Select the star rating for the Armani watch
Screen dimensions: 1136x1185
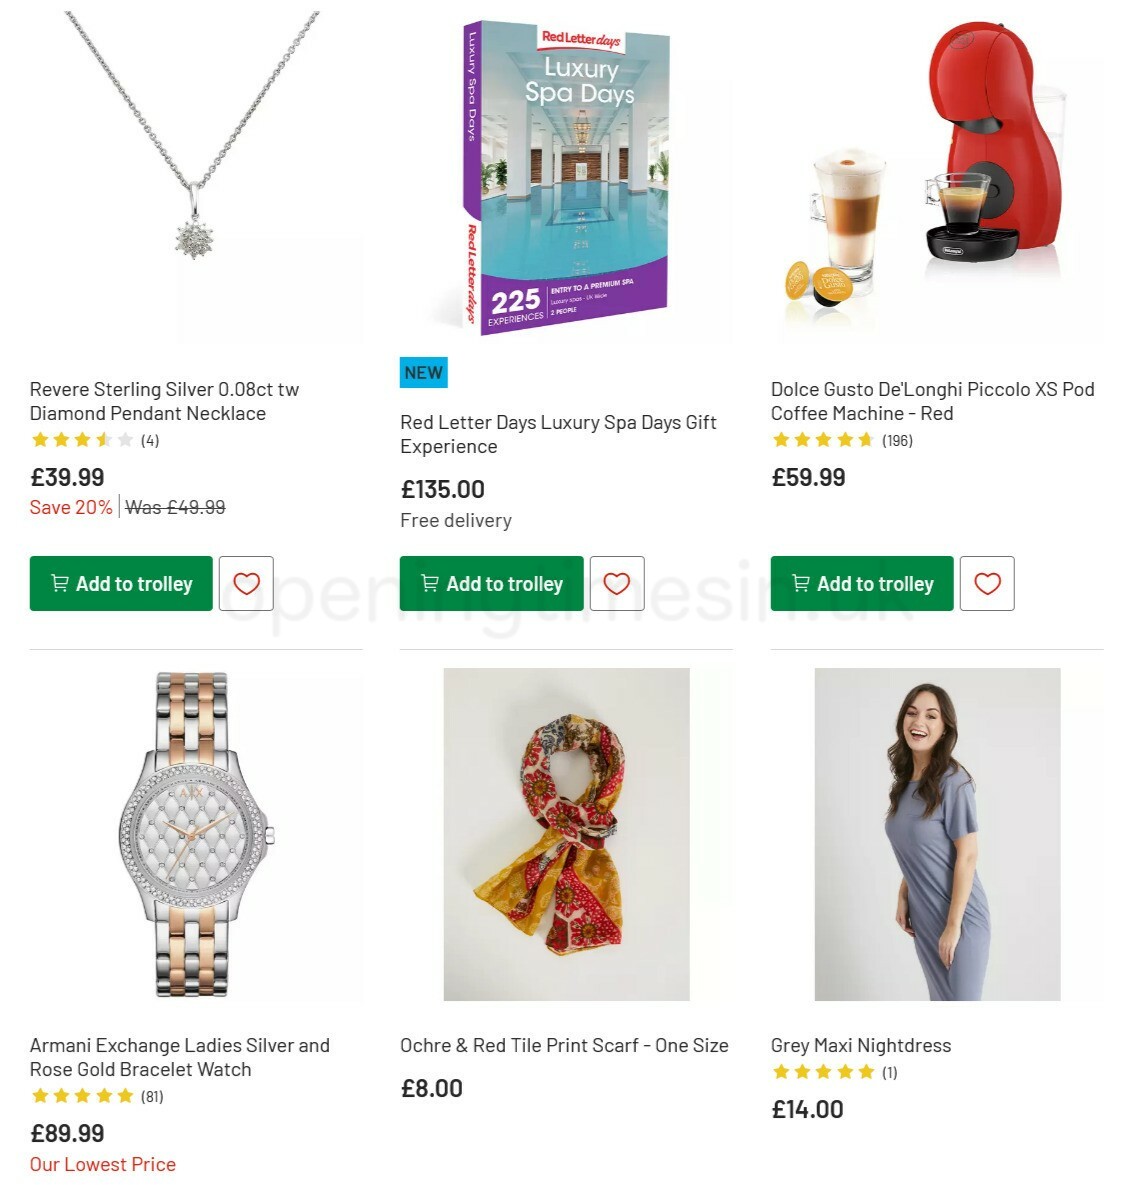[x=83, y=1096]
